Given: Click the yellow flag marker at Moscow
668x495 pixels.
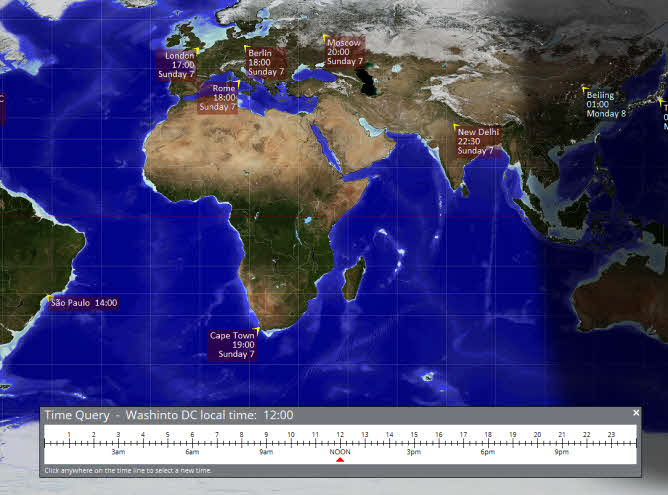Looking at the screenshot, I should (x=325, y=37).
